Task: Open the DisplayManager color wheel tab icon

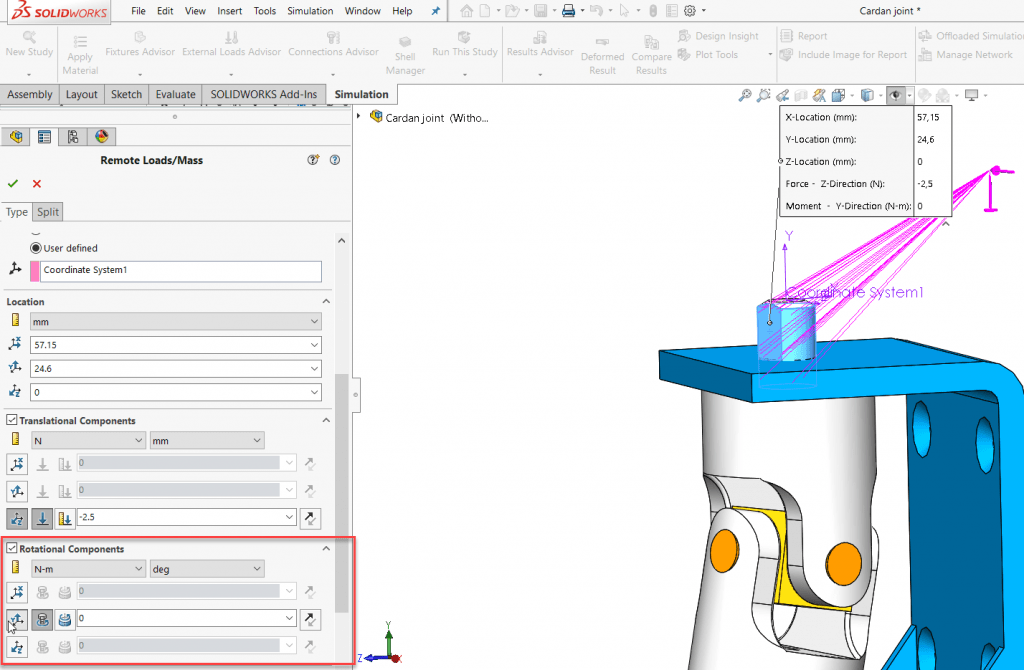Action: (101, 136)
